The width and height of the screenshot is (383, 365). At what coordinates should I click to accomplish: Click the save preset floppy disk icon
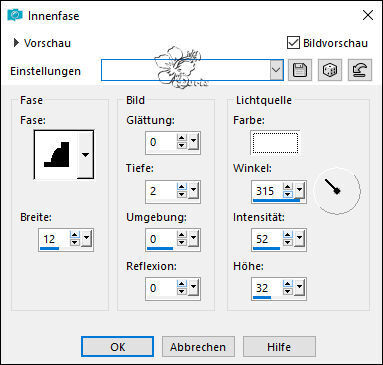coord(299,70)
